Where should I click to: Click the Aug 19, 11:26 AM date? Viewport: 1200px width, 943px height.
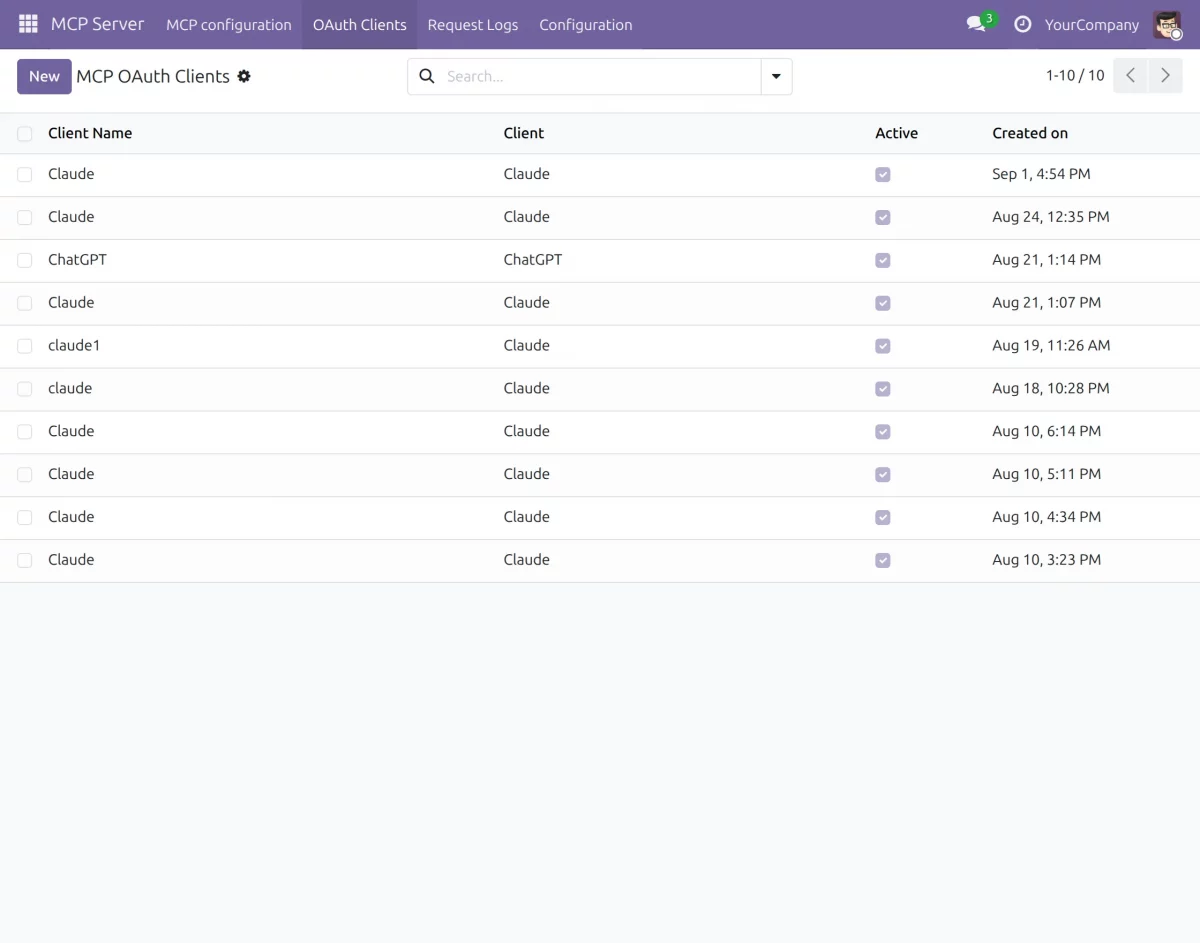click(x=1051, y=346)
